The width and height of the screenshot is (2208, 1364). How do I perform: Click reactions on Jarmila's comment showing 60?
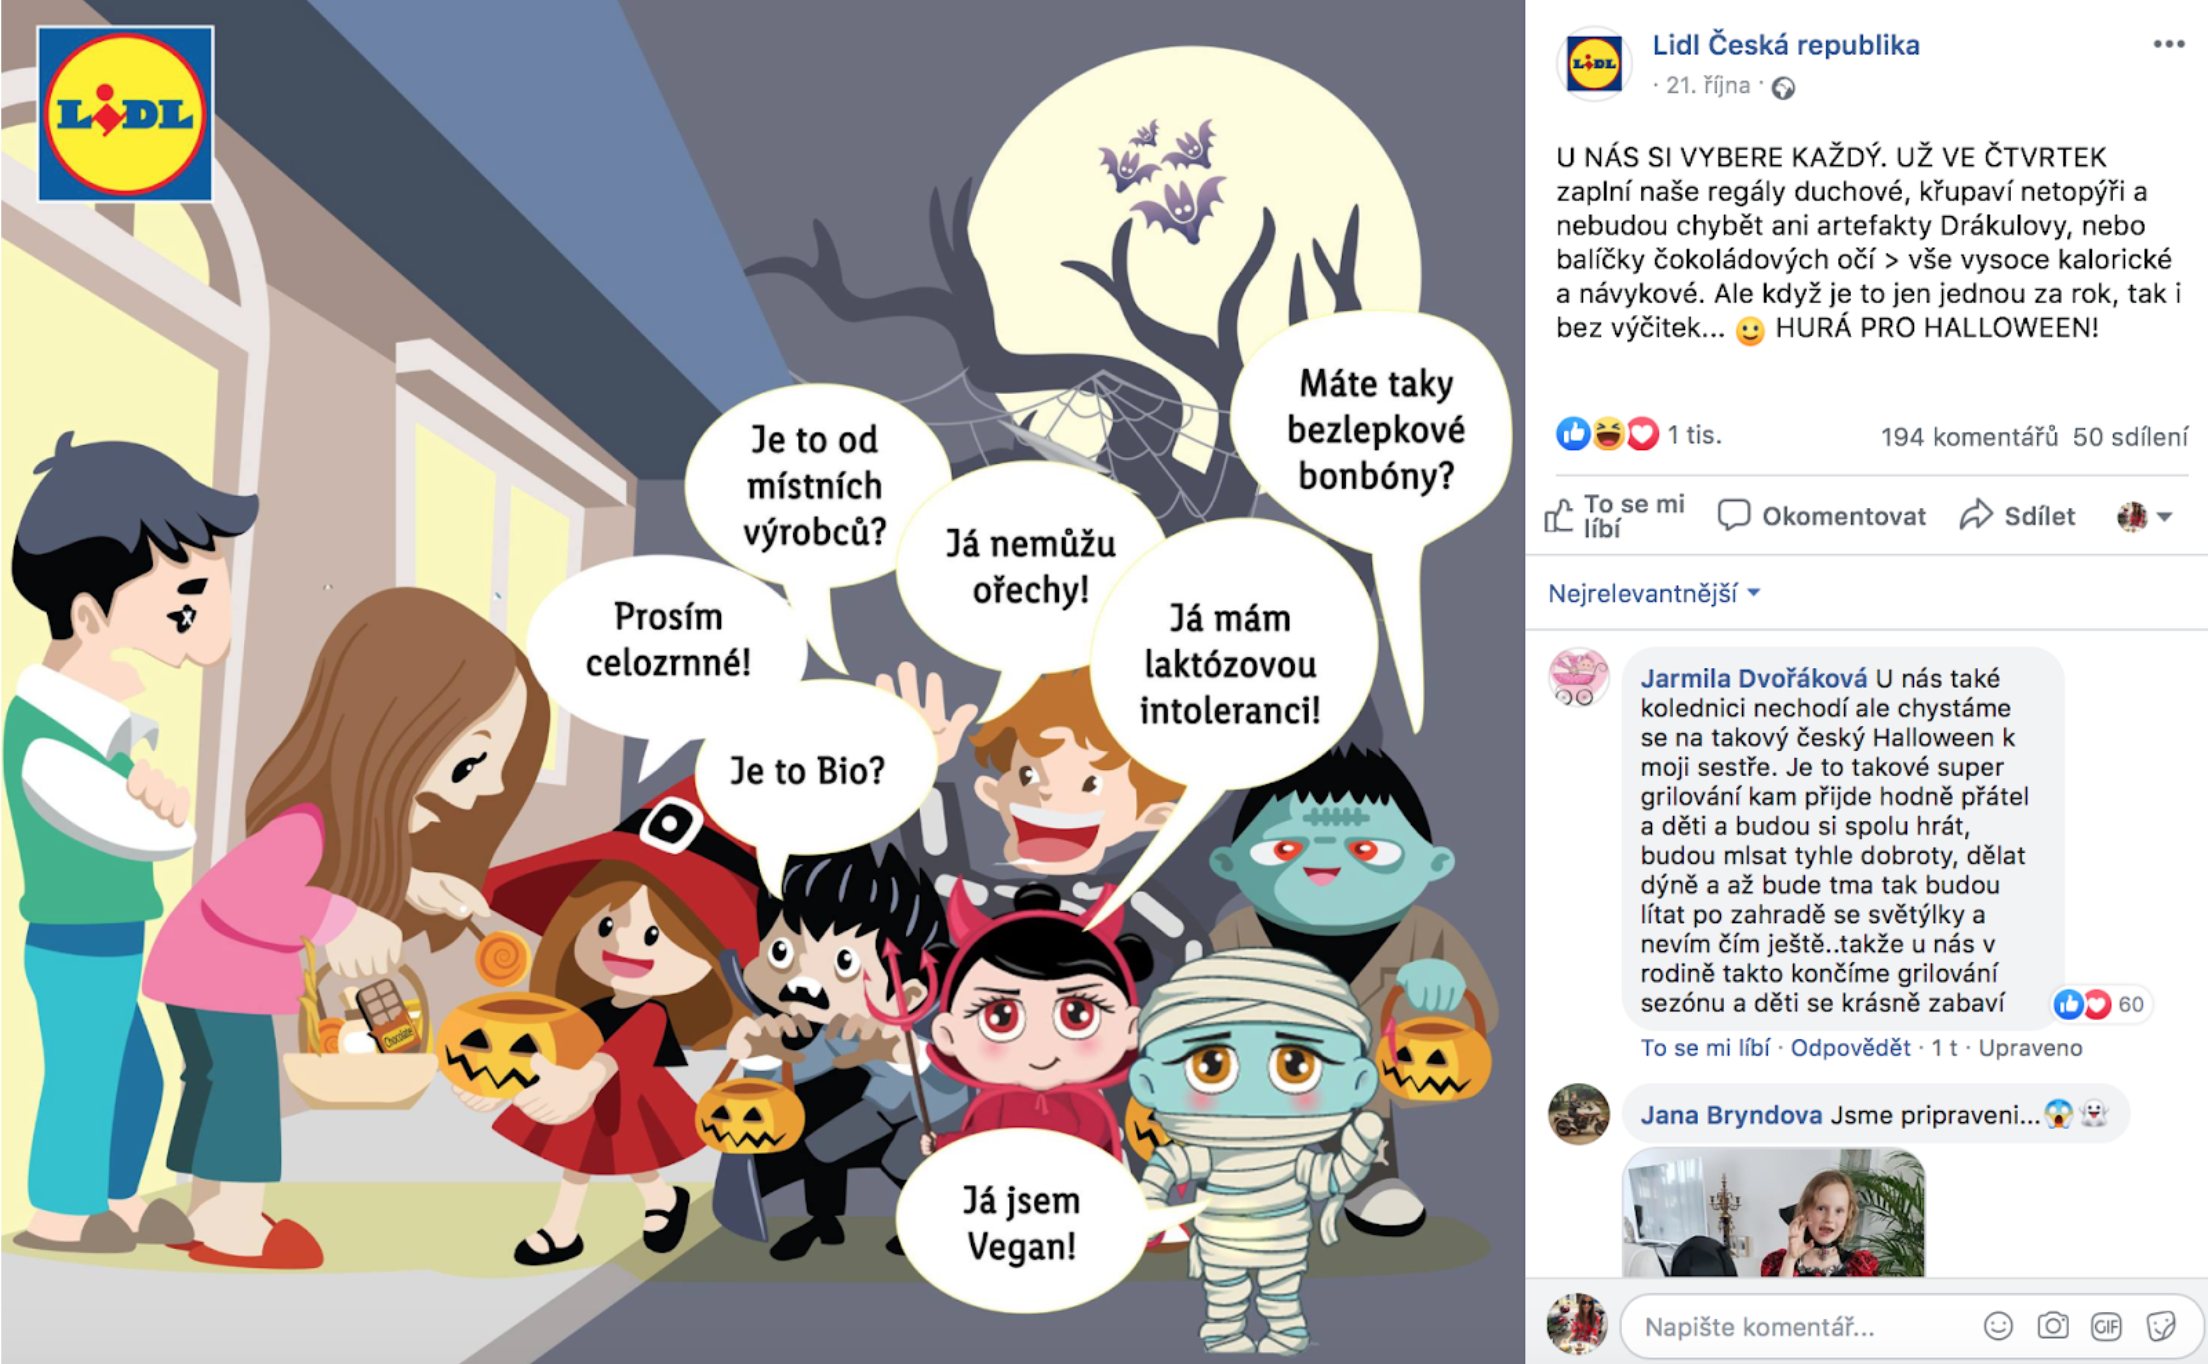coord(2100,1004)
